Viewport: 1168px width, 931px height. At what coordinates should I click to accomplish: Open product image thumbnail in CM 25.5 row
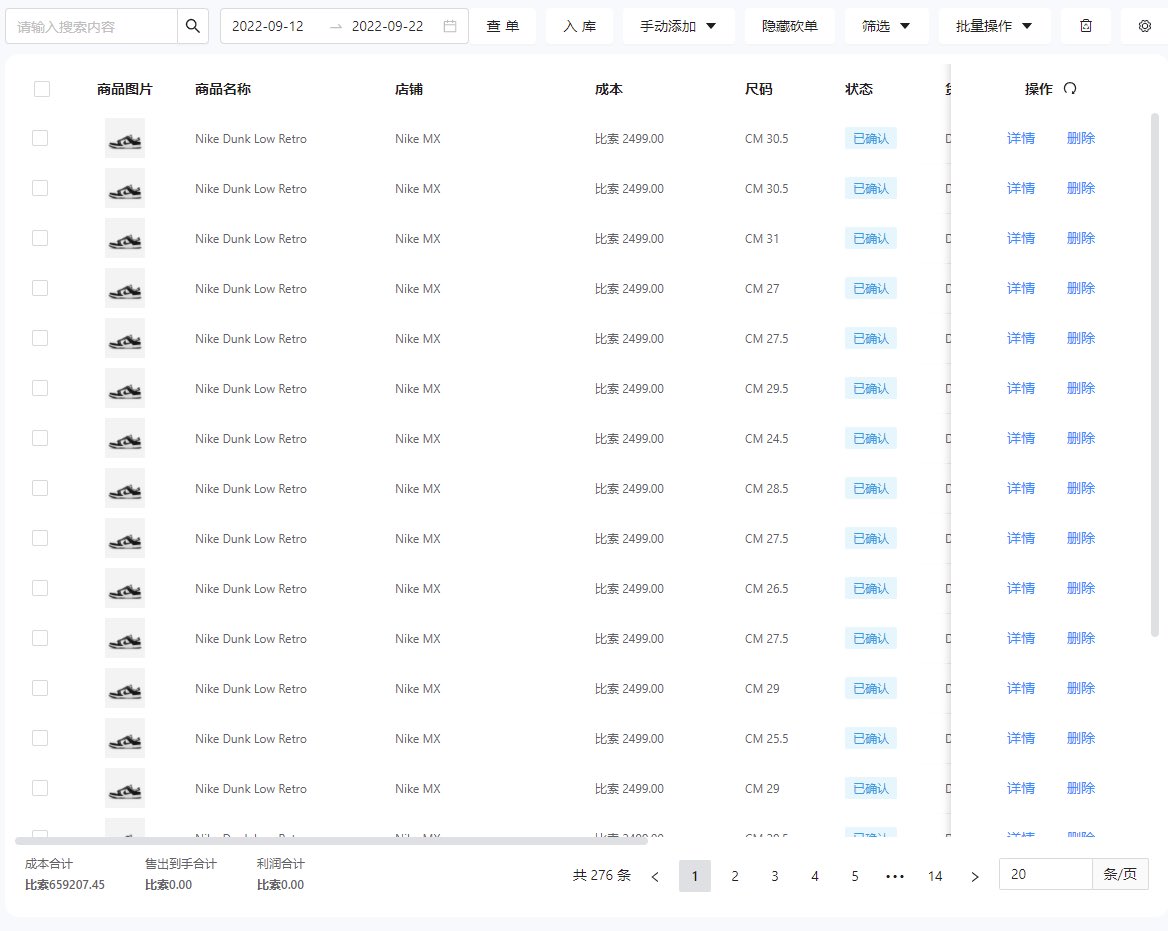click(x=125, y=738)
